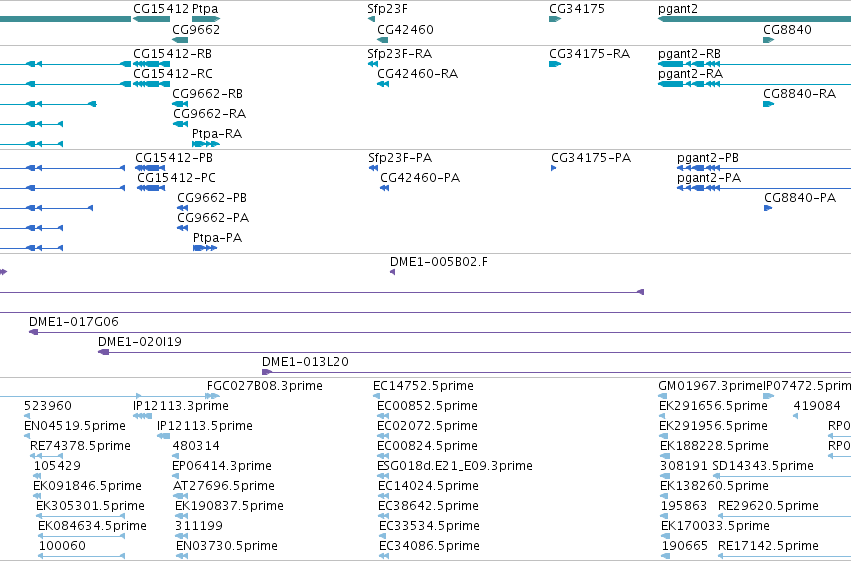Select the Ptpa-PA protein label
The image size is (851, 561).
point(218,238)
